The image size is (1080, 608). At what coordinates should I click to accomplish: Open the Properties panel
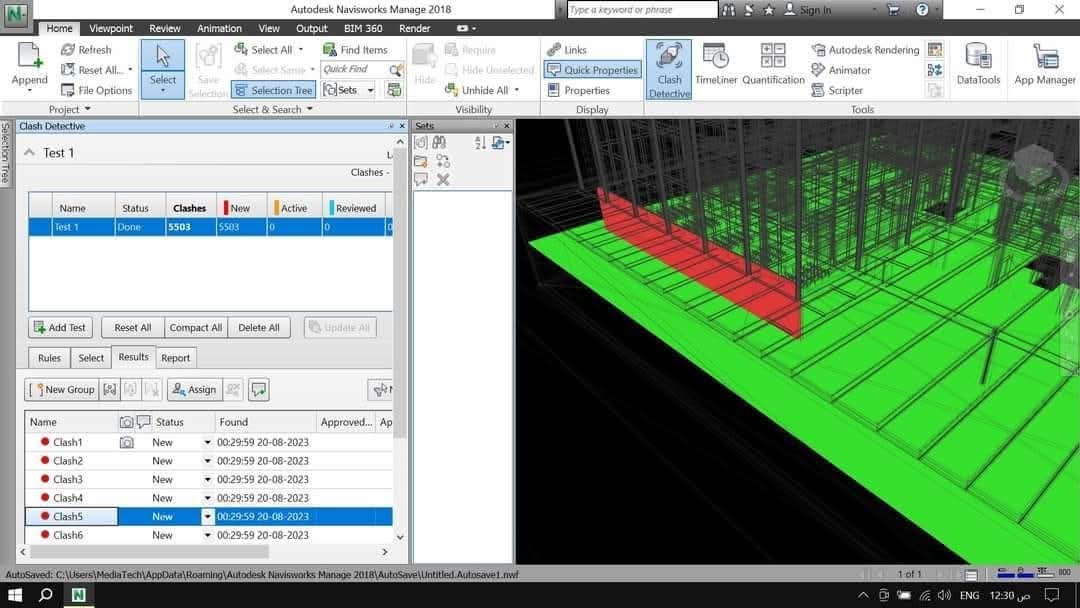click(579, 90)
